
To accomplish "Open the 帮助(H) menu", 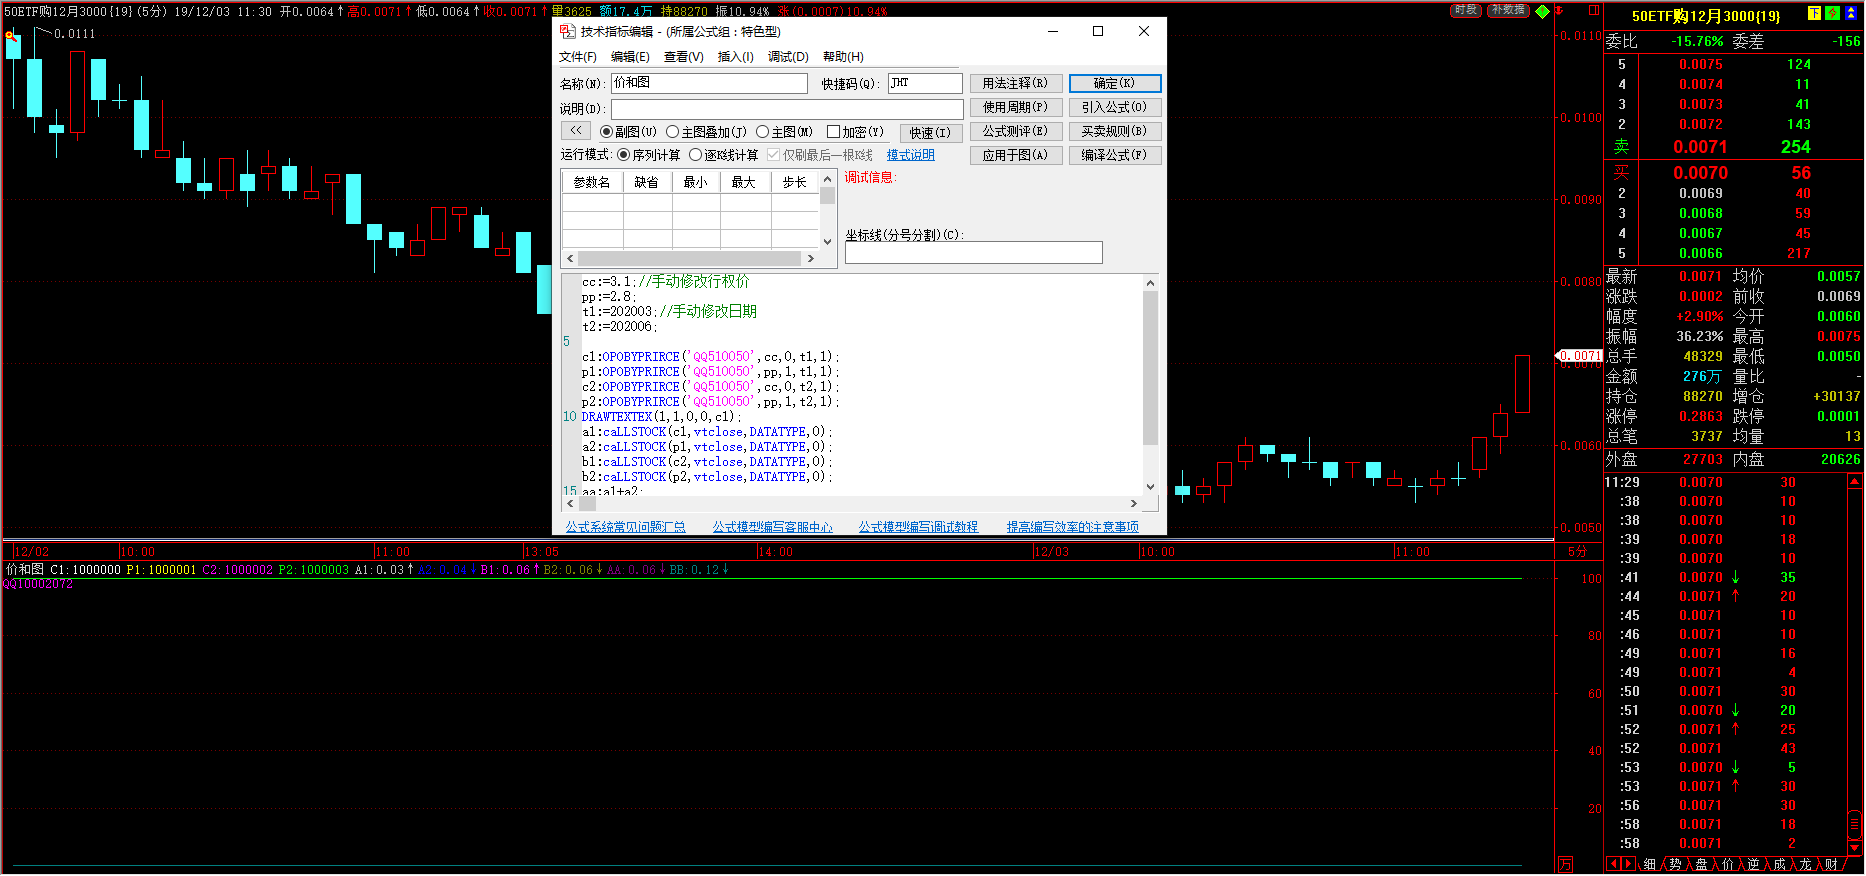I will (843, 57).
